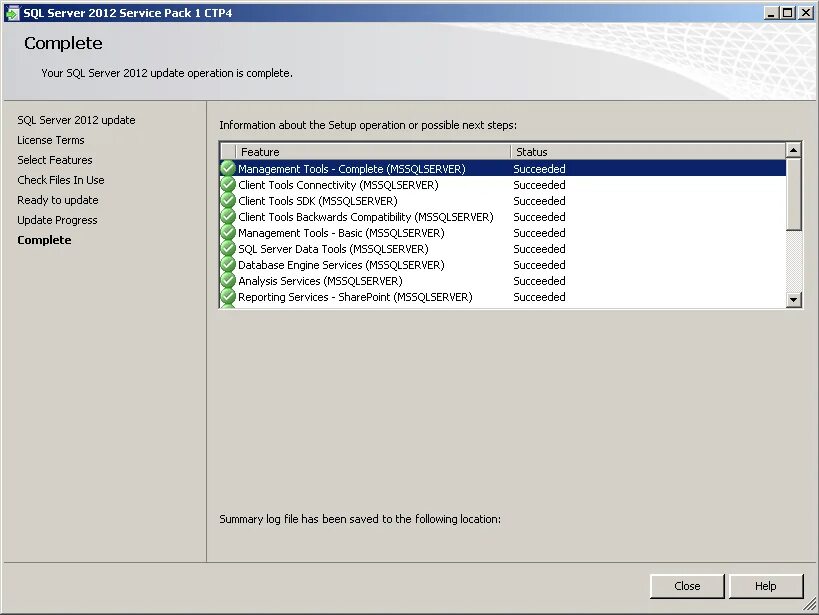The height and width of the screenshot is (615, 819).
Task: Click the Update Progress step
Action: (x=57, y=220)
